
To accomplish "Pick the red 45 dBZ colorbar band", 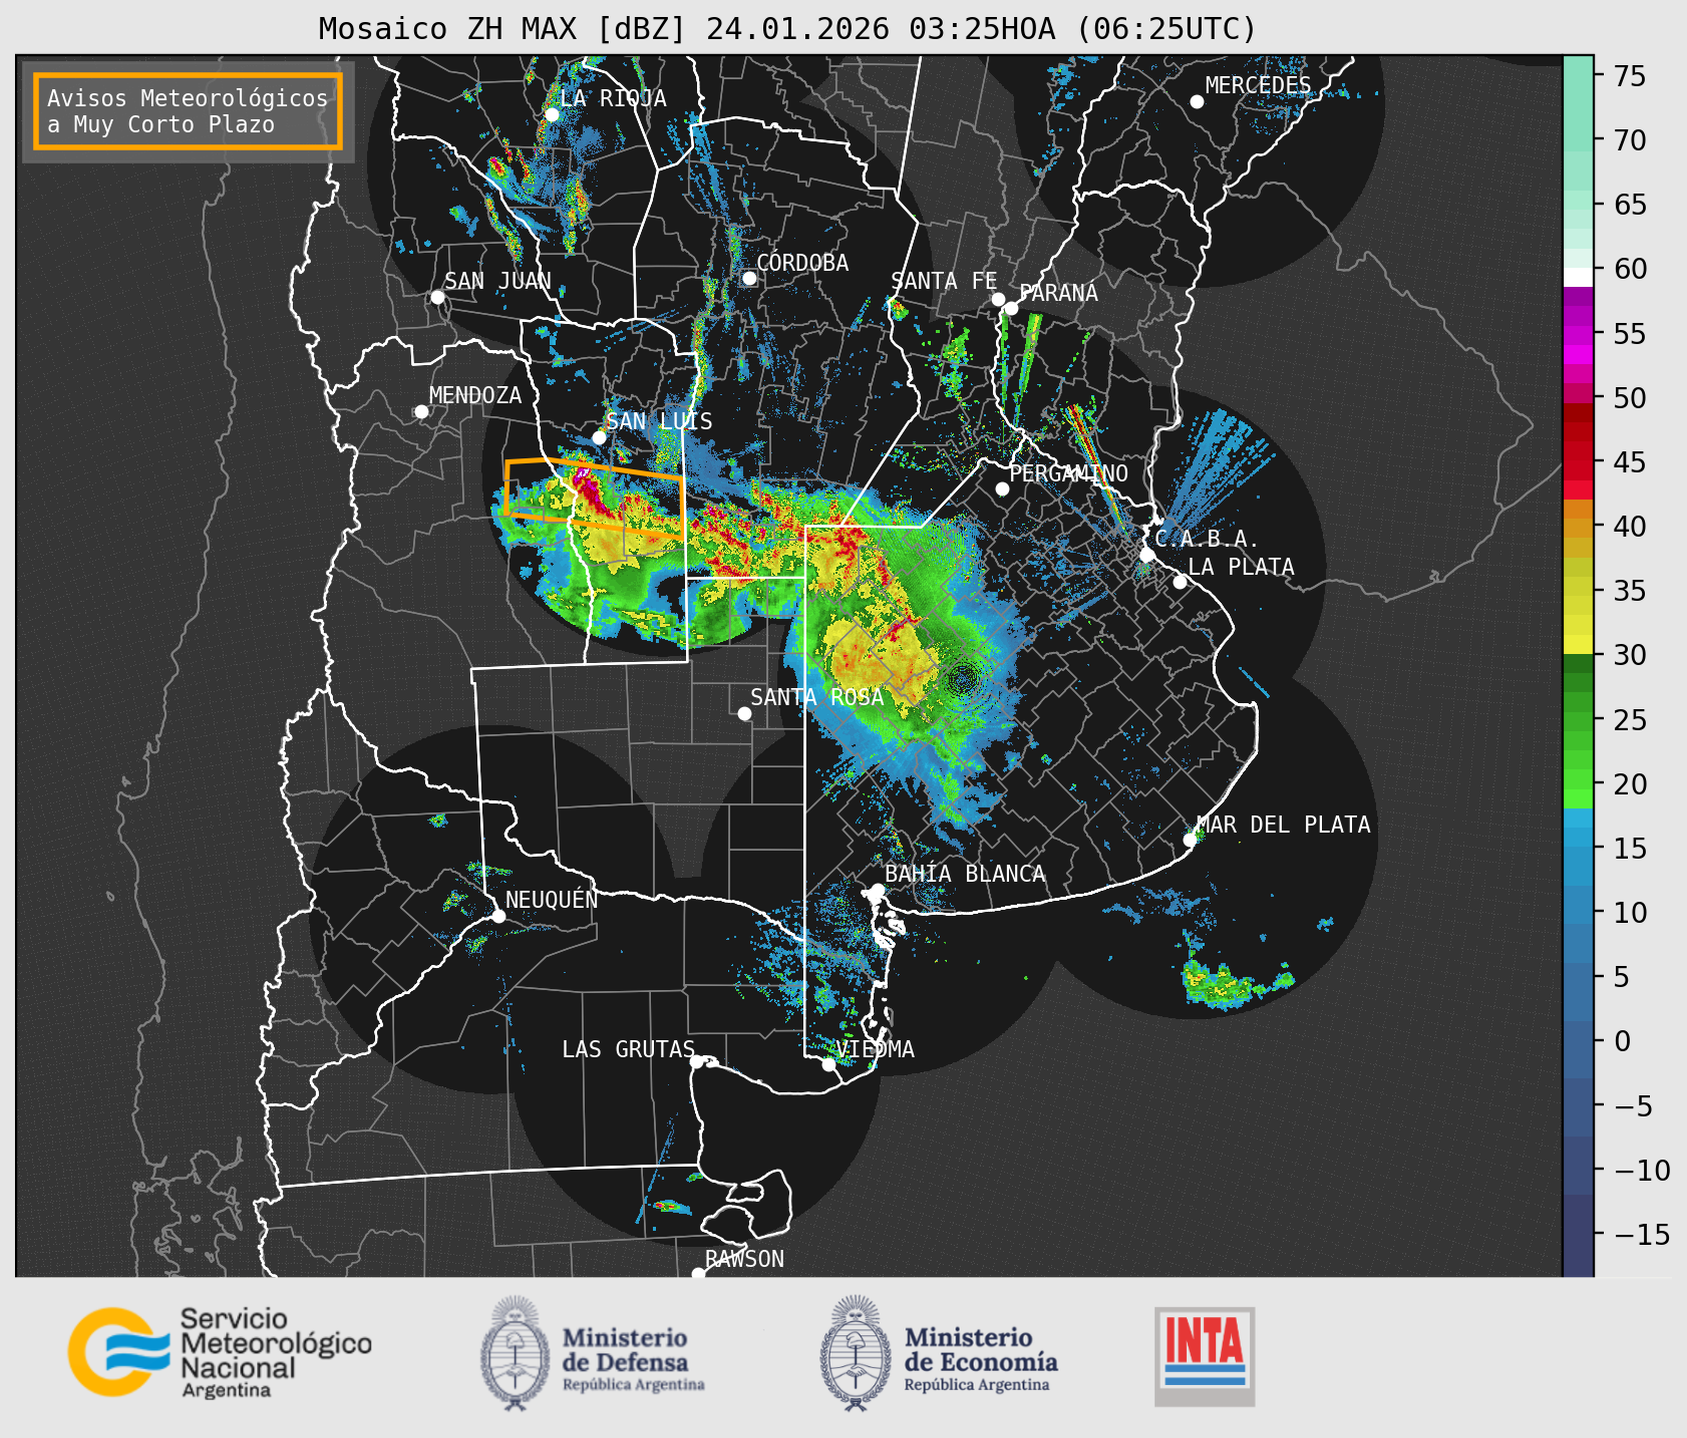I will click(1577, 462).
